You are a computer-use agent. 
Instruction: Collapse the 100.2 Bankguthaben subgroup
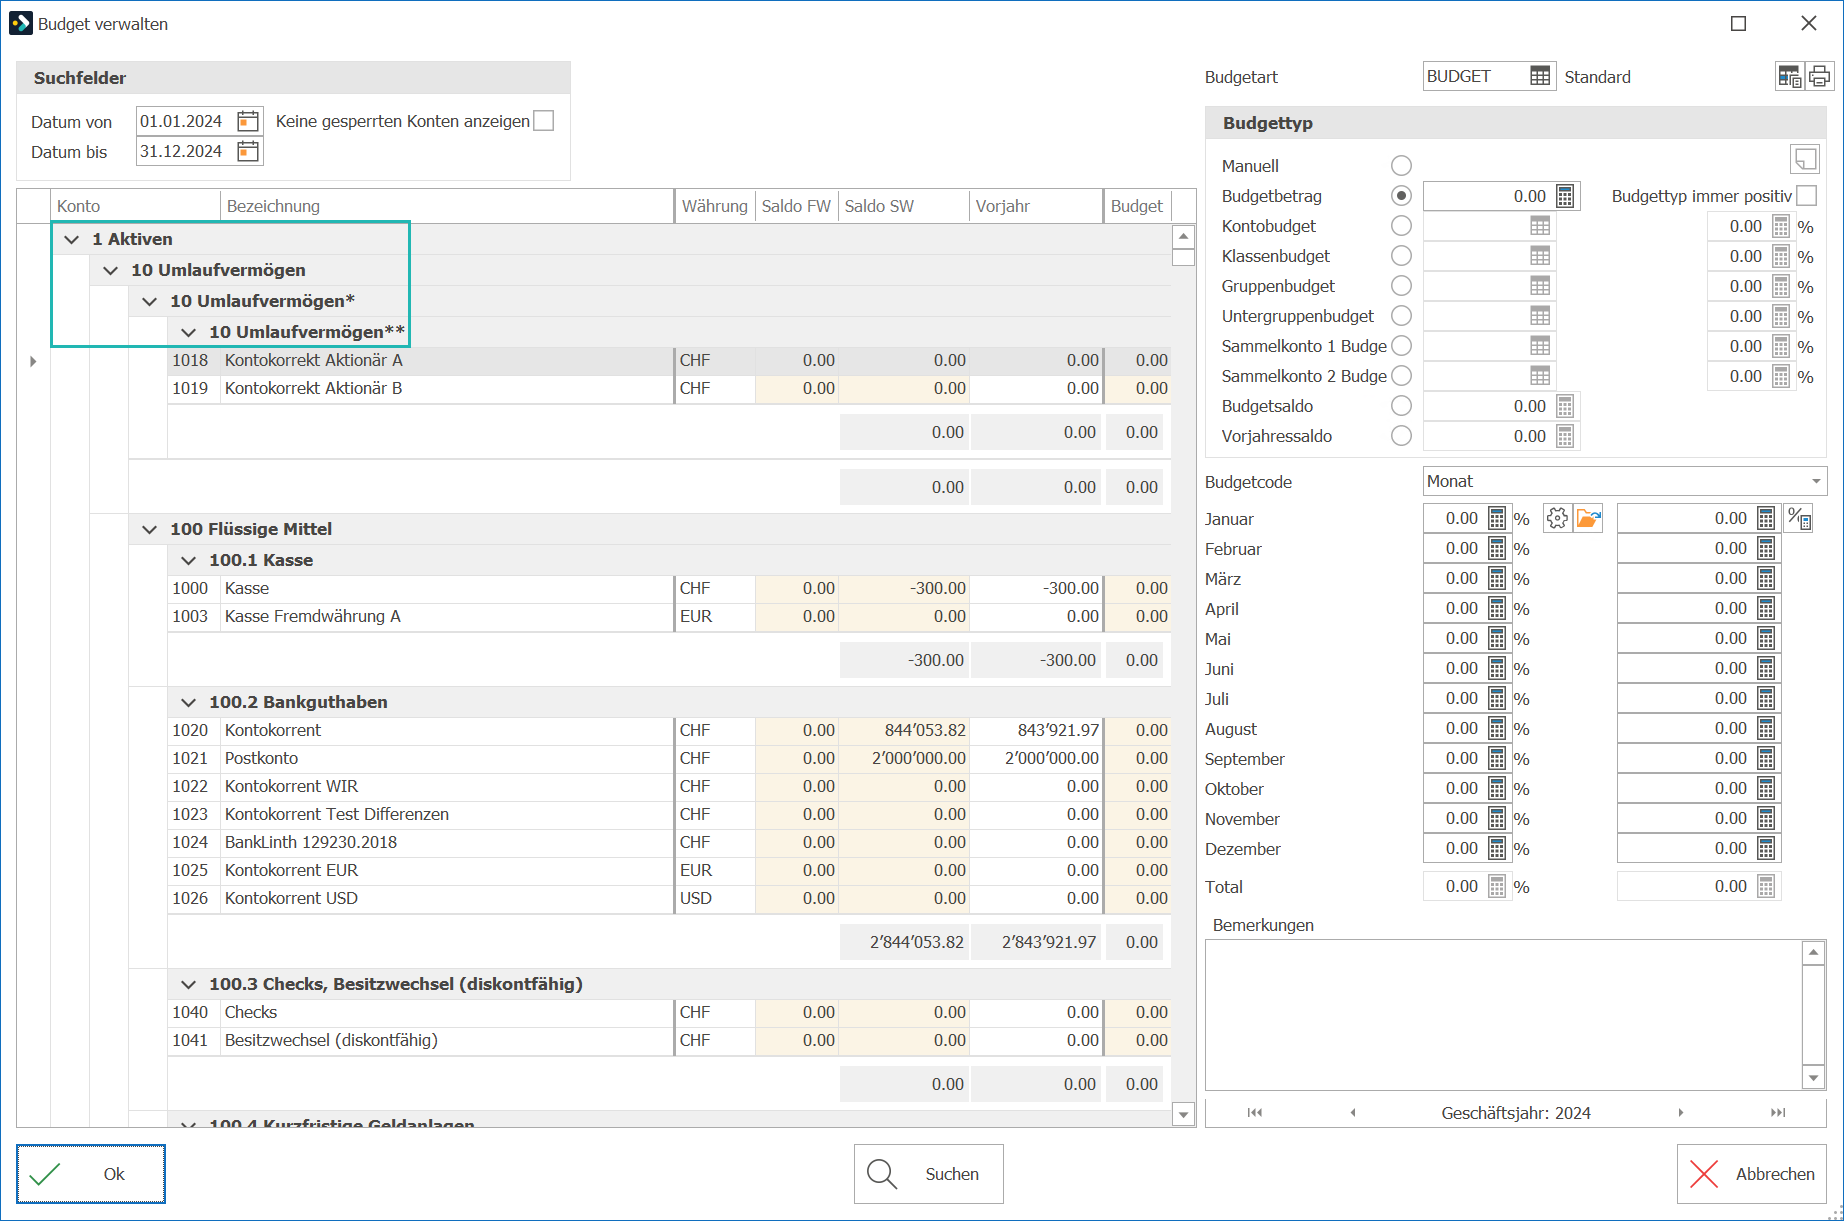(189, 702)
